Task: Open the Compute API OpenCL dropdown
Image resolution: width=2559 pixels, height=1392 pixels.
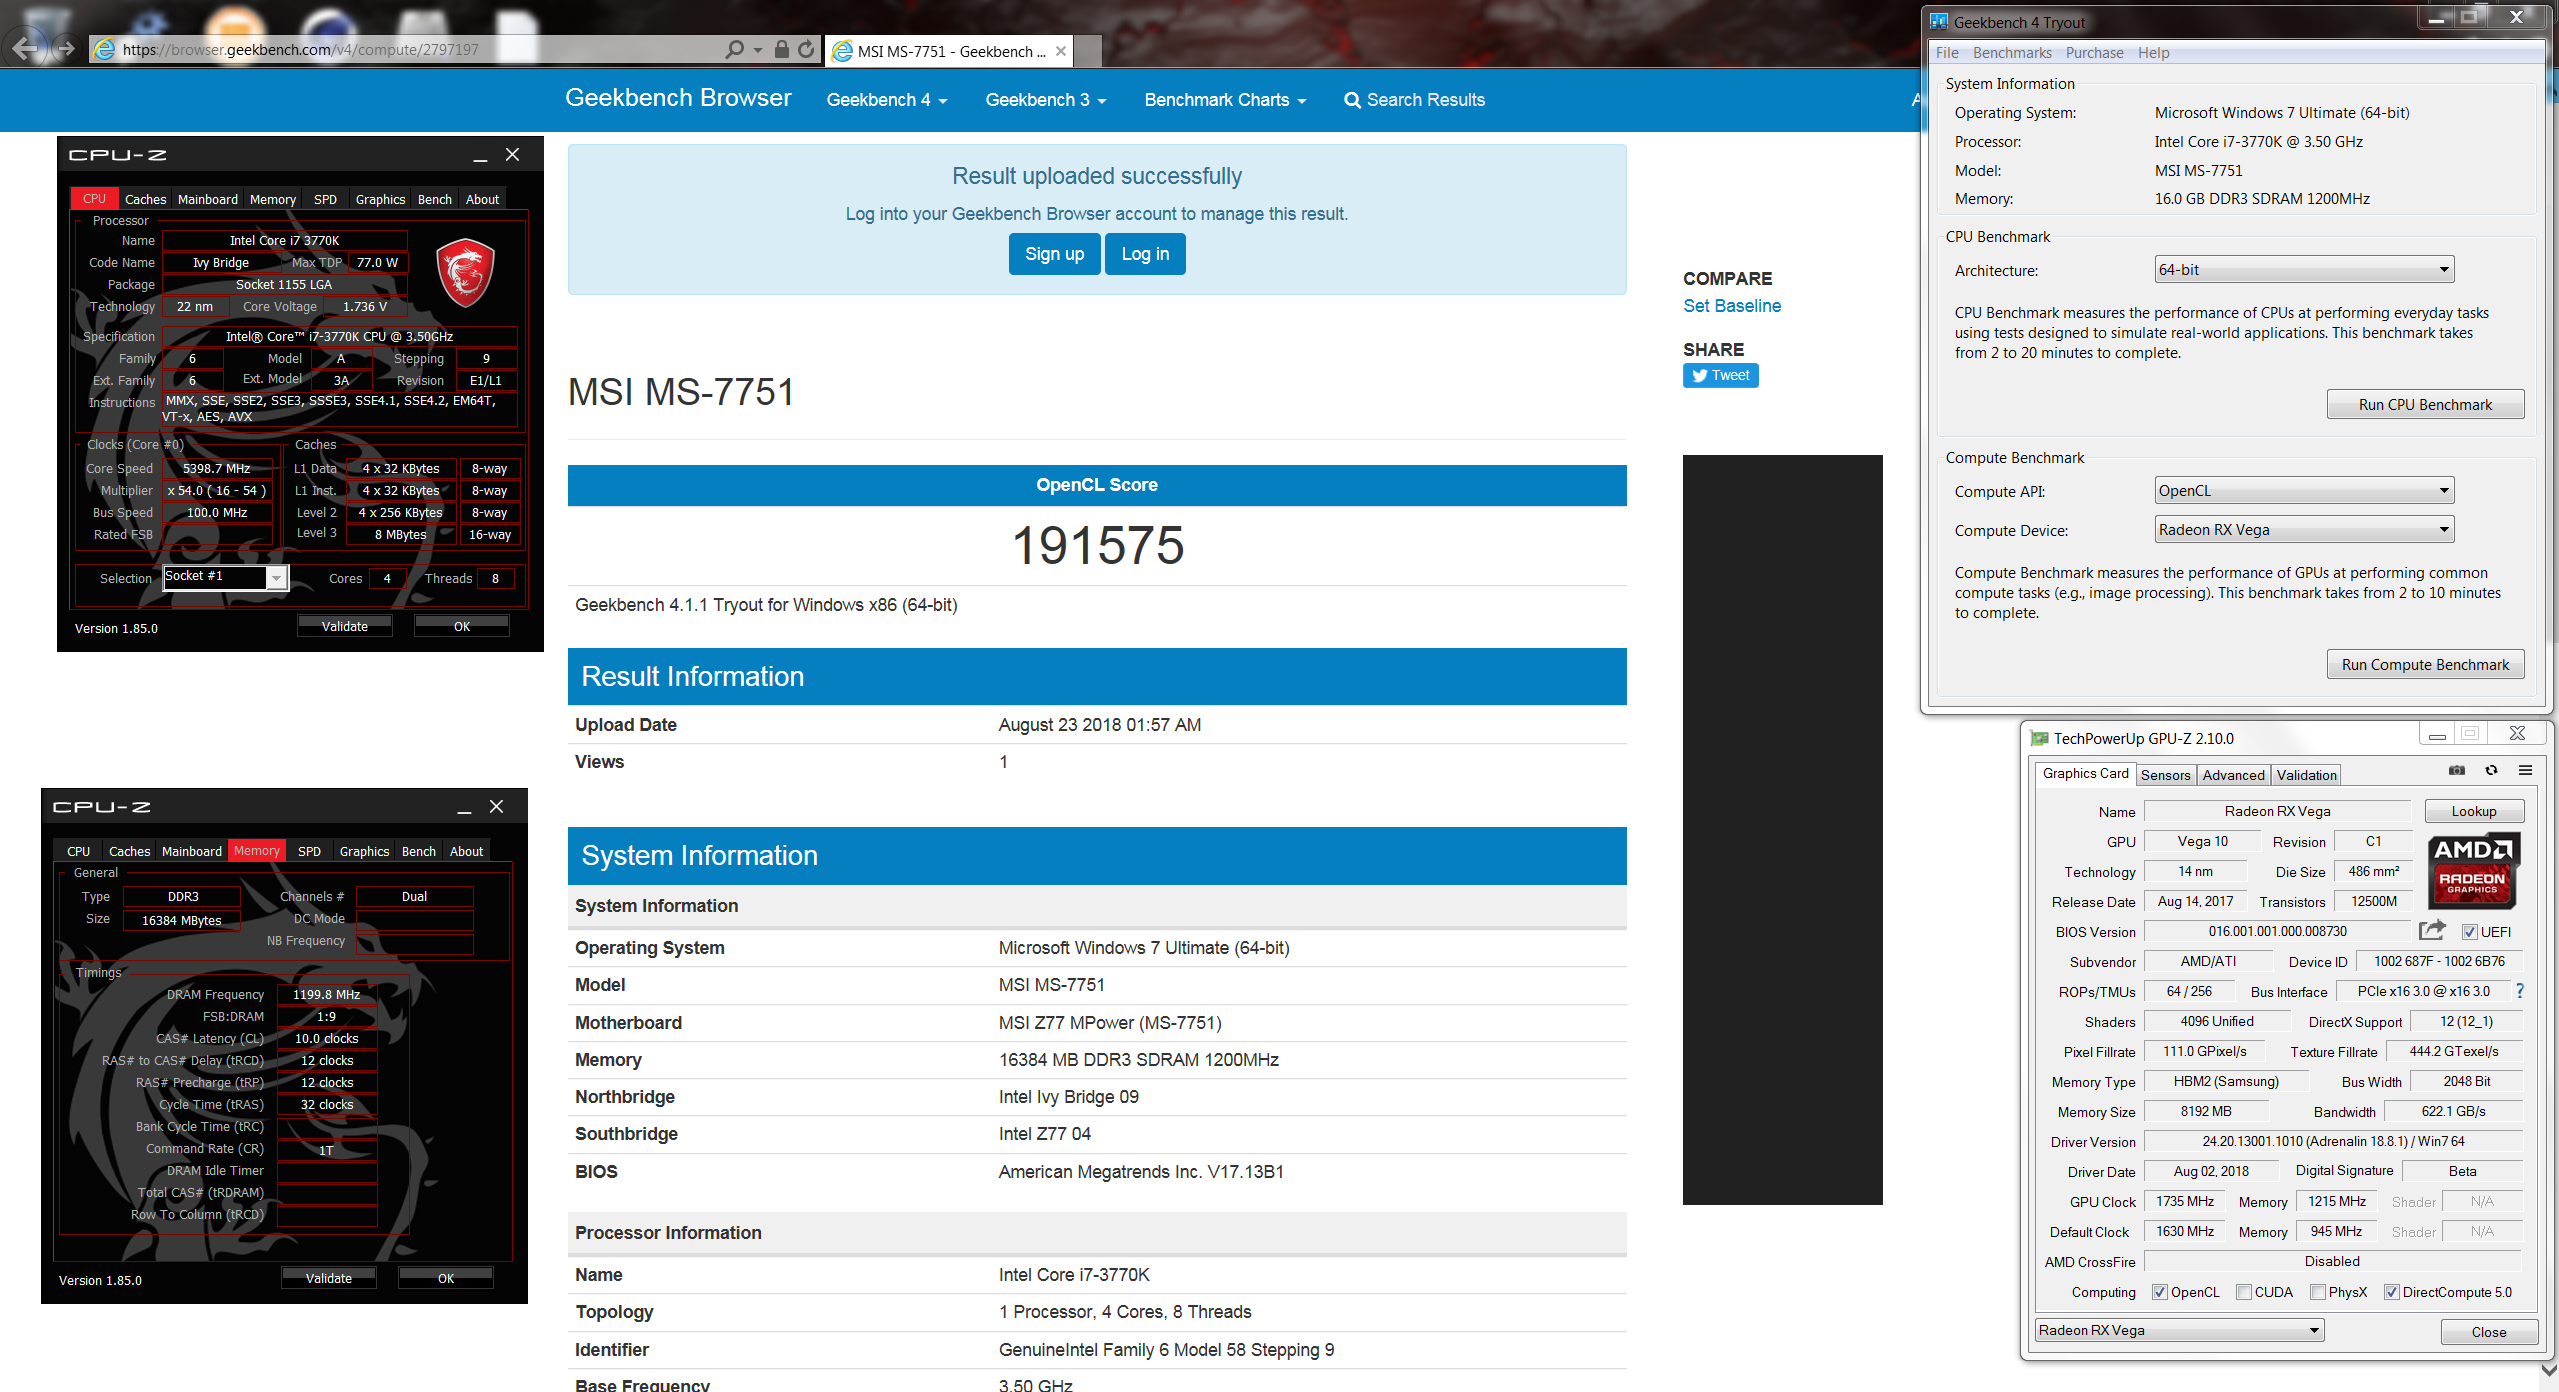Action: 2304,491
